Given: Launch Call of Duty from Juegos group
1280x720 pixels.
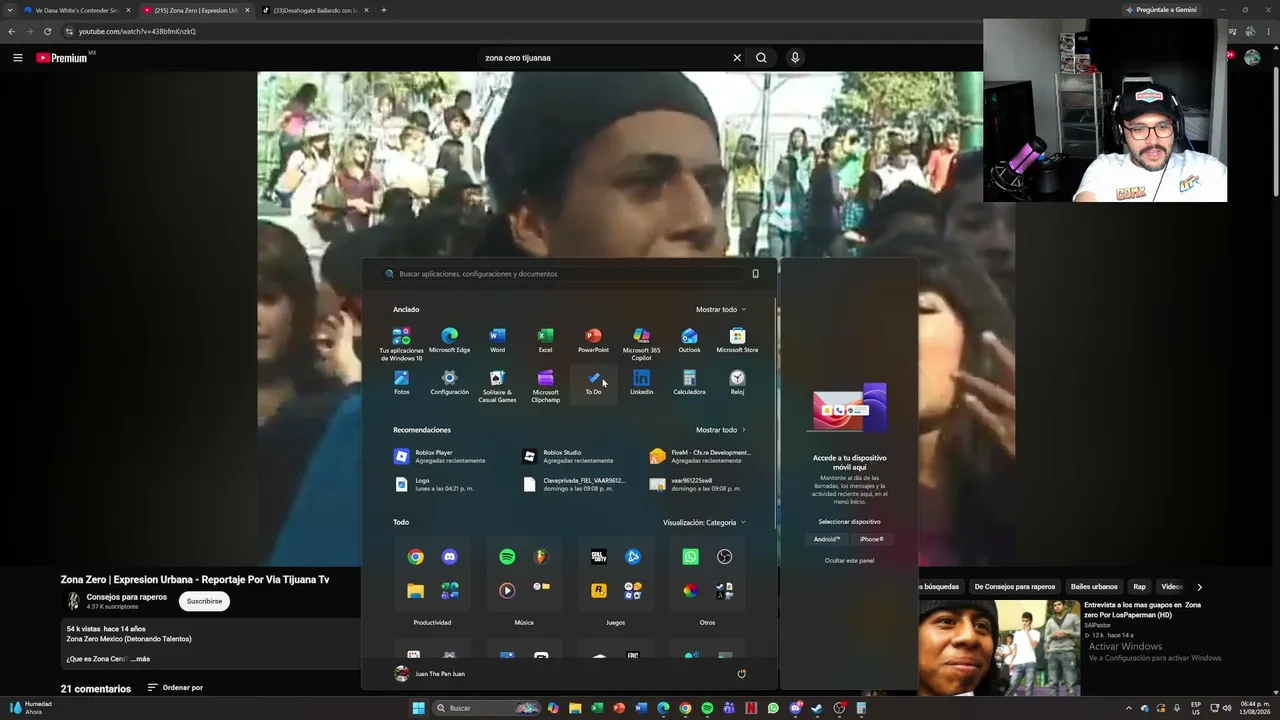Looking at the screenshot, I should (x=599, y=557).
